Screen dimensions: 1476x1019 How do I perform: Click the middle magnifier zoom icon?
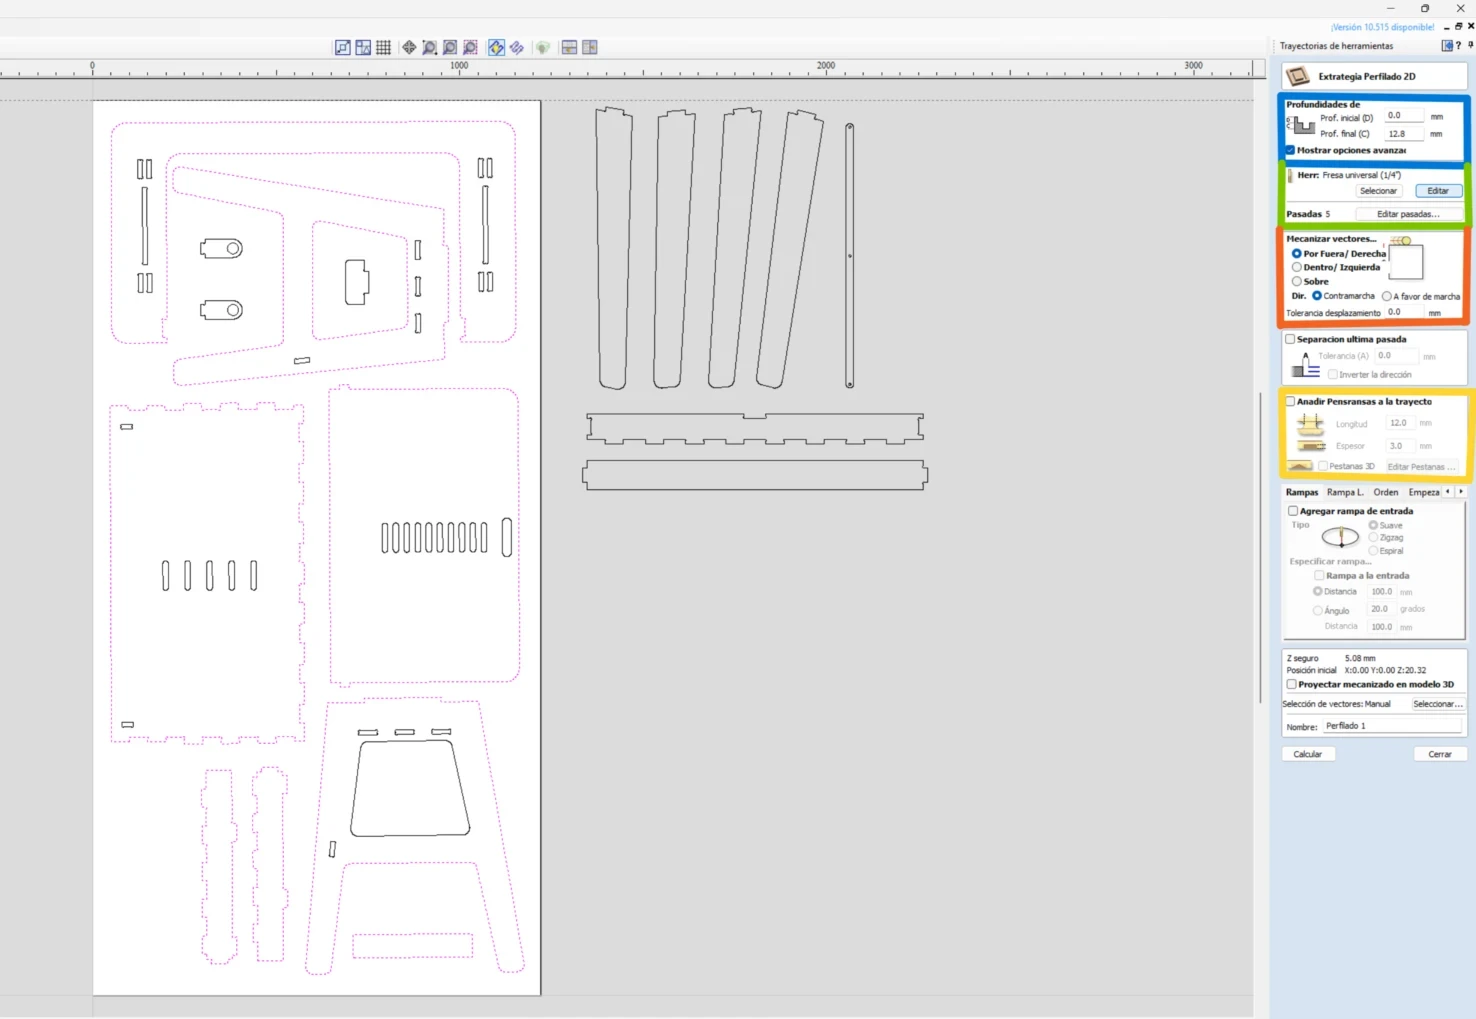450,47
